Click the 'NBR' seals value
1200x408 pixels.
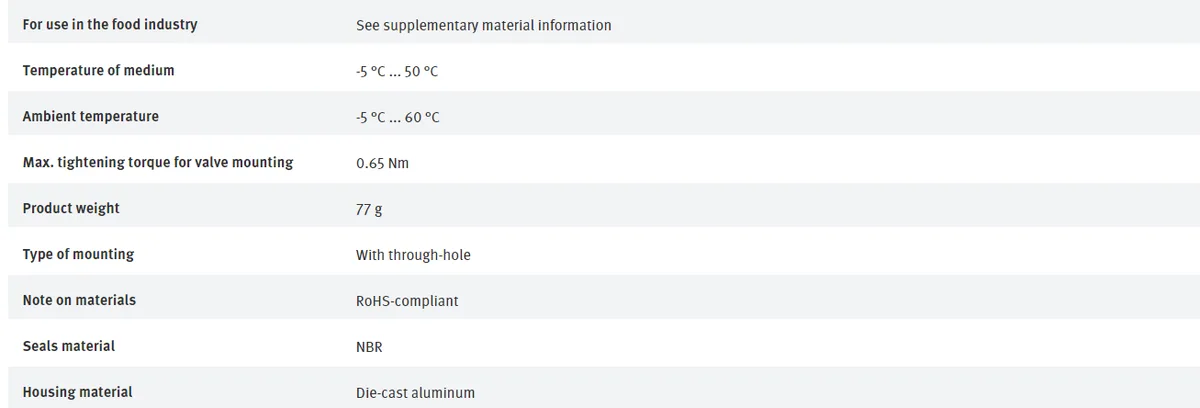[x=369, y=347]
